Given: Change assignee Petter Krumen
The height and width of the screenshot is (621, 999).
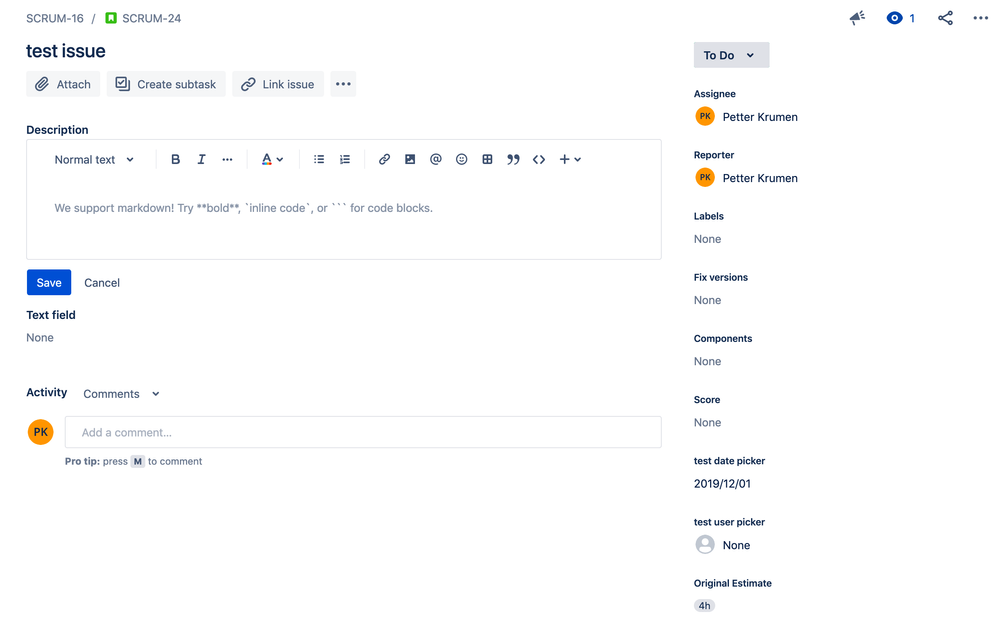Looking at the screenshot, I should [760, 117].
